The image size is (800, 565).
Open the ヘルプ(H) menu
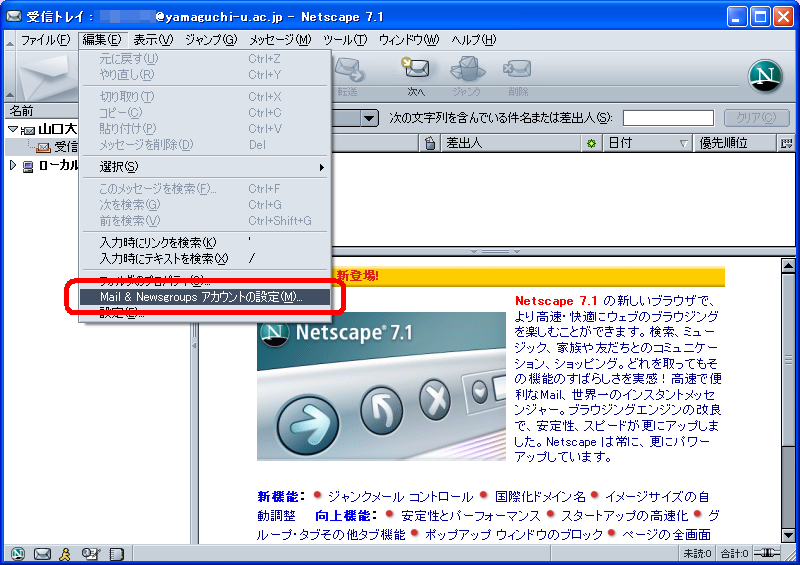pyautogui.click(x=473, y=39)
